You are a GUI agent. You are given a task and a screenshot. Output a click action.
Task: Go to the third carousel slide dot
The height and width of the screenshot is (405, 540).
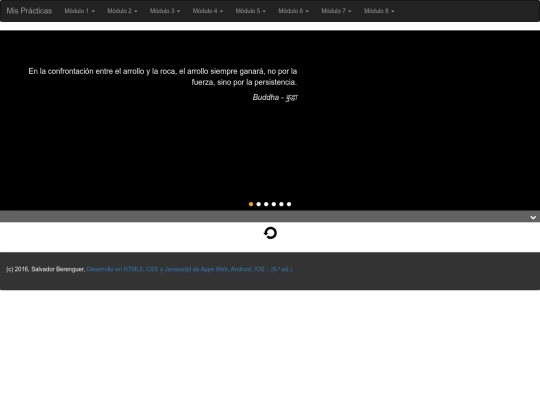[266, 204]
